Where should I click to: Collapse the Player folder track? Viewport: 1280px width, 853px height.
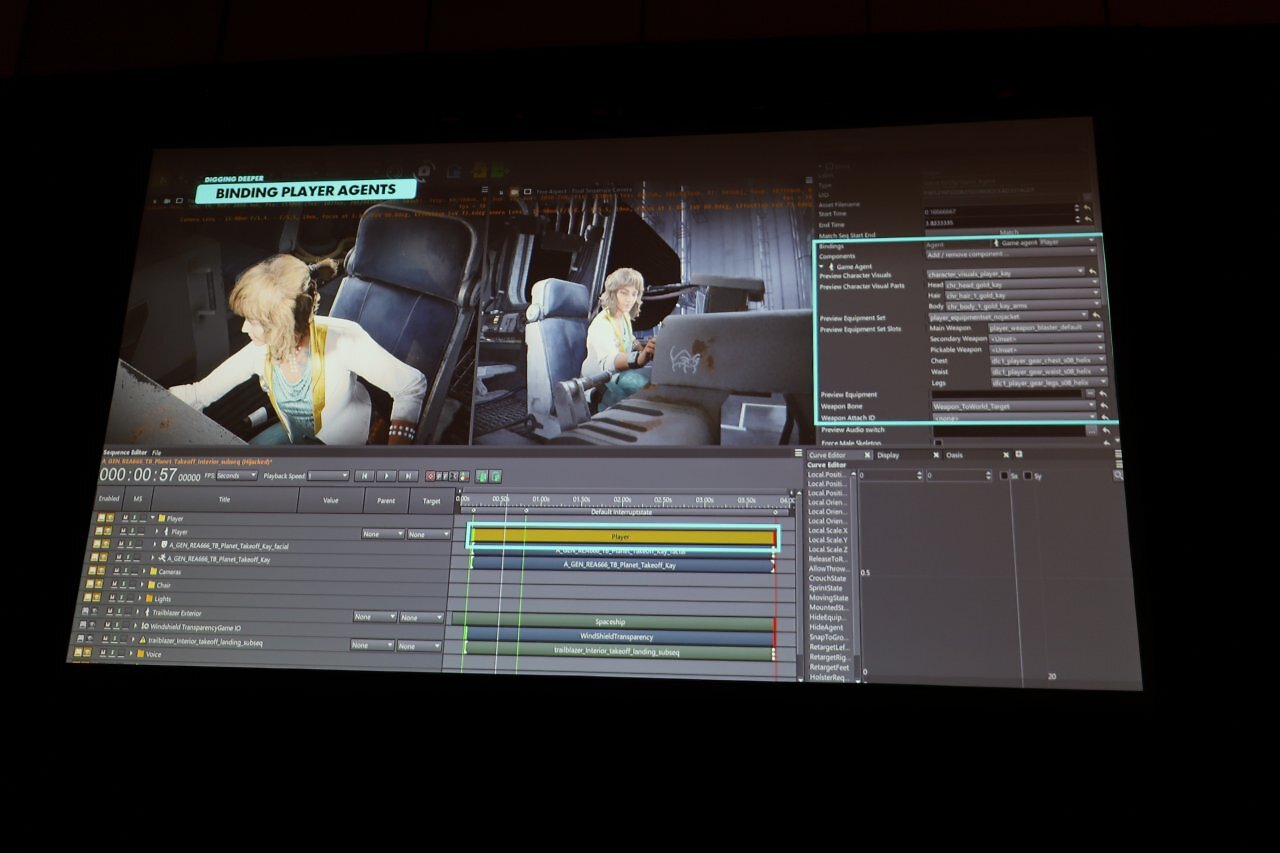pos(152,518)
